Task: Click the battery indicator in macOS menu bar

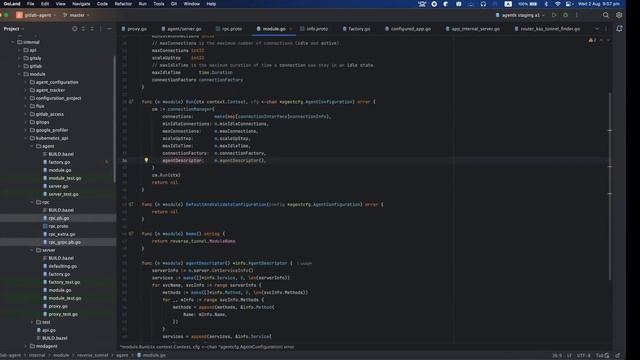Action: point(528,4)
